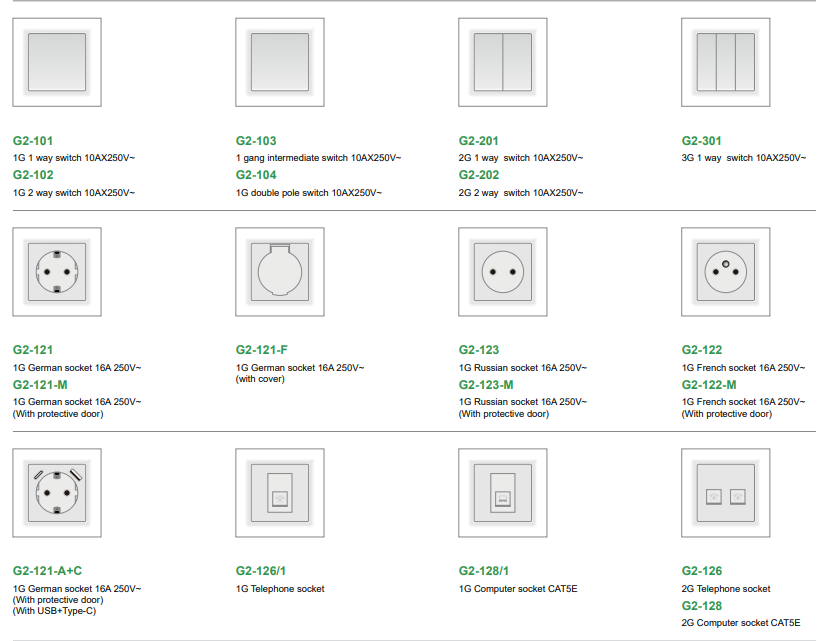The image size is (818, 641).
Task: Select the German socket with USB image
Action: coord(57,493)
